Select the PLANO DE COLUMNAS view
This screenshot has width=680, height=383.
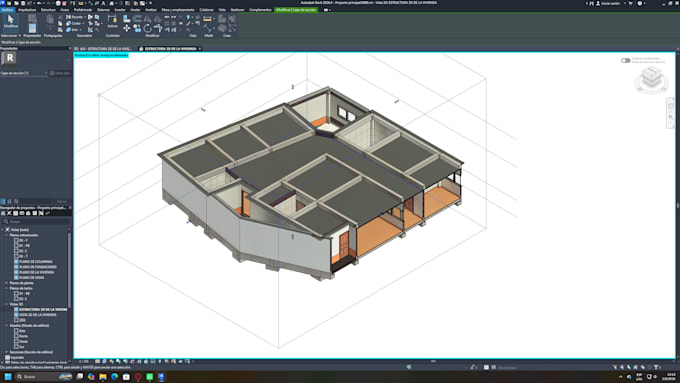coord(36,262)
